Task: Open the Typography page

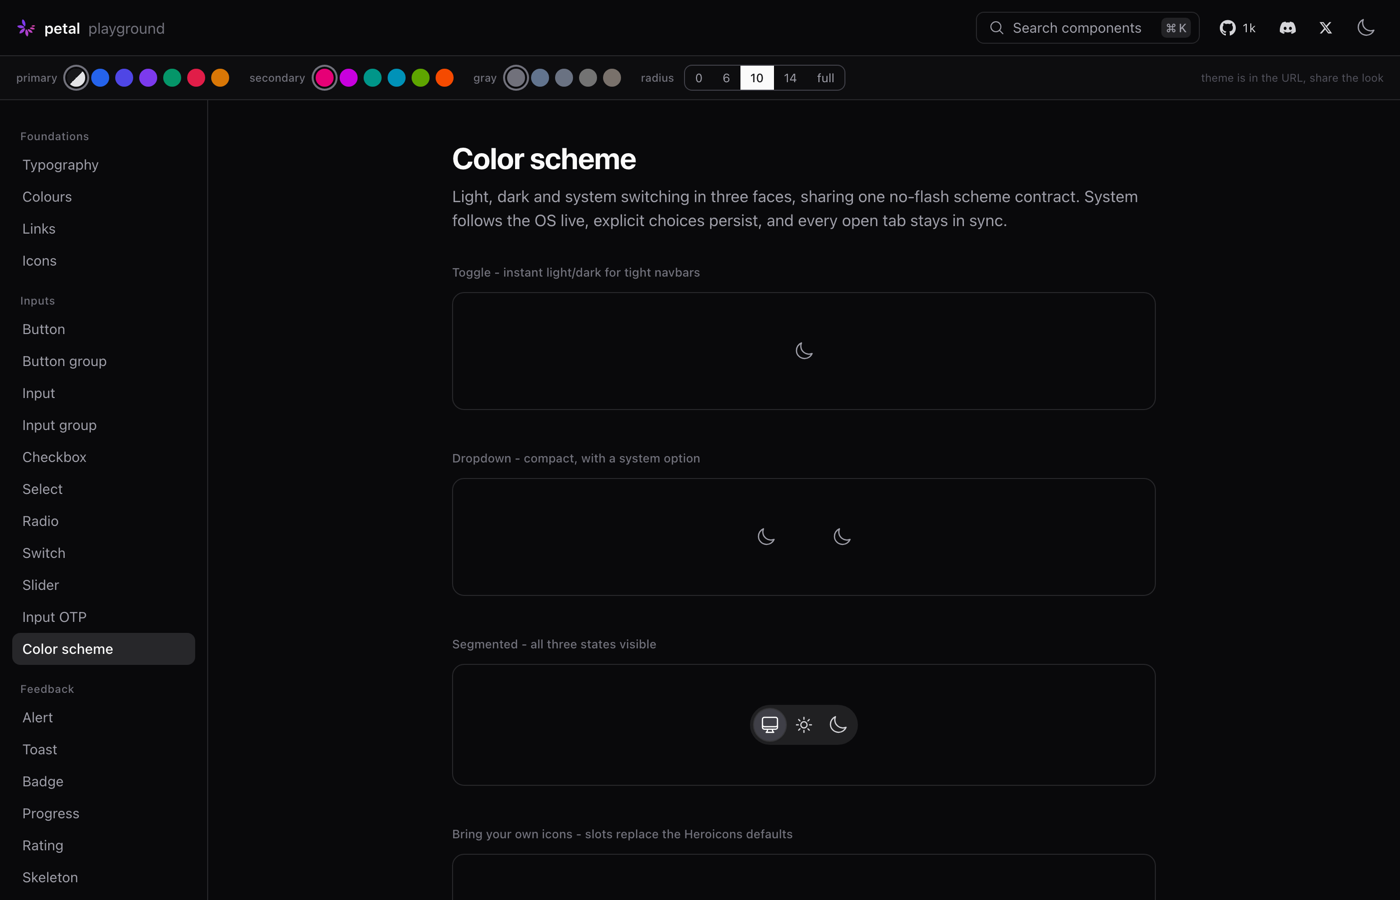Action: [x=104, y=165]
